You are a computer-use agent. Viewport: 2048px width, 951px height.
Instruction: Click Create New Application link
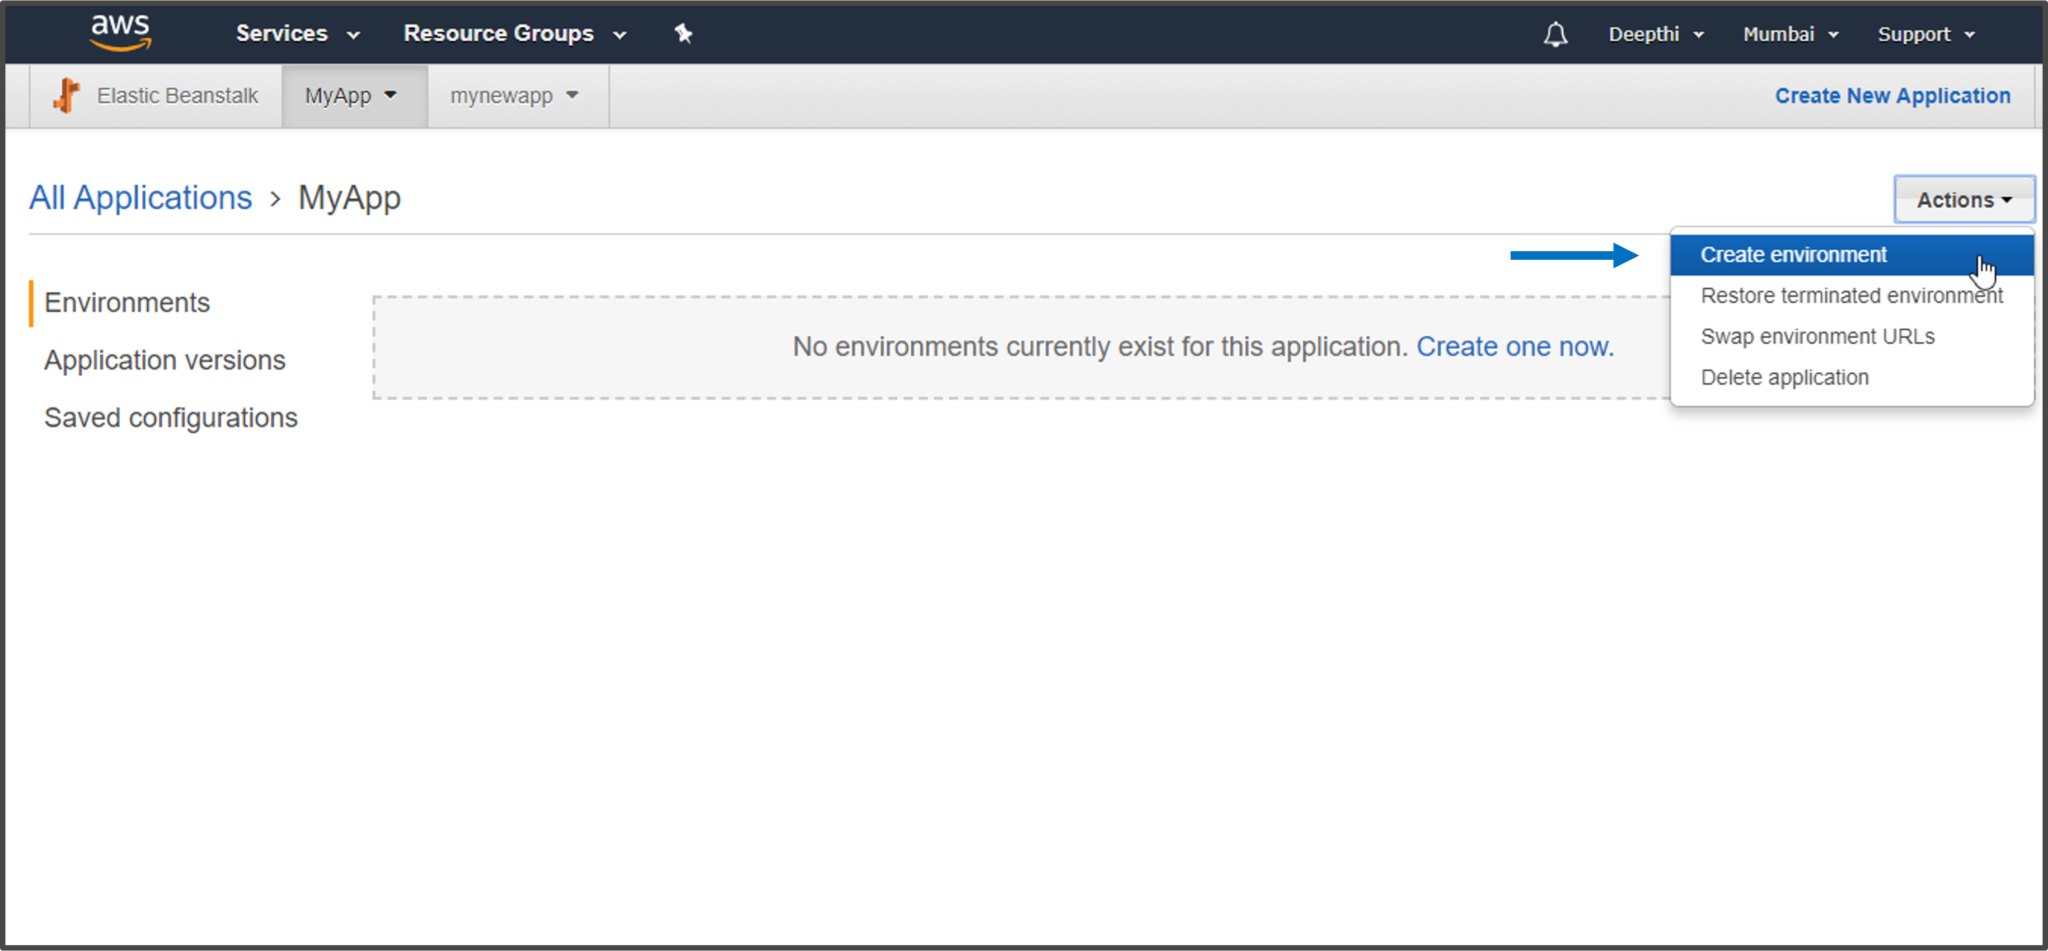pos(1892,96)
